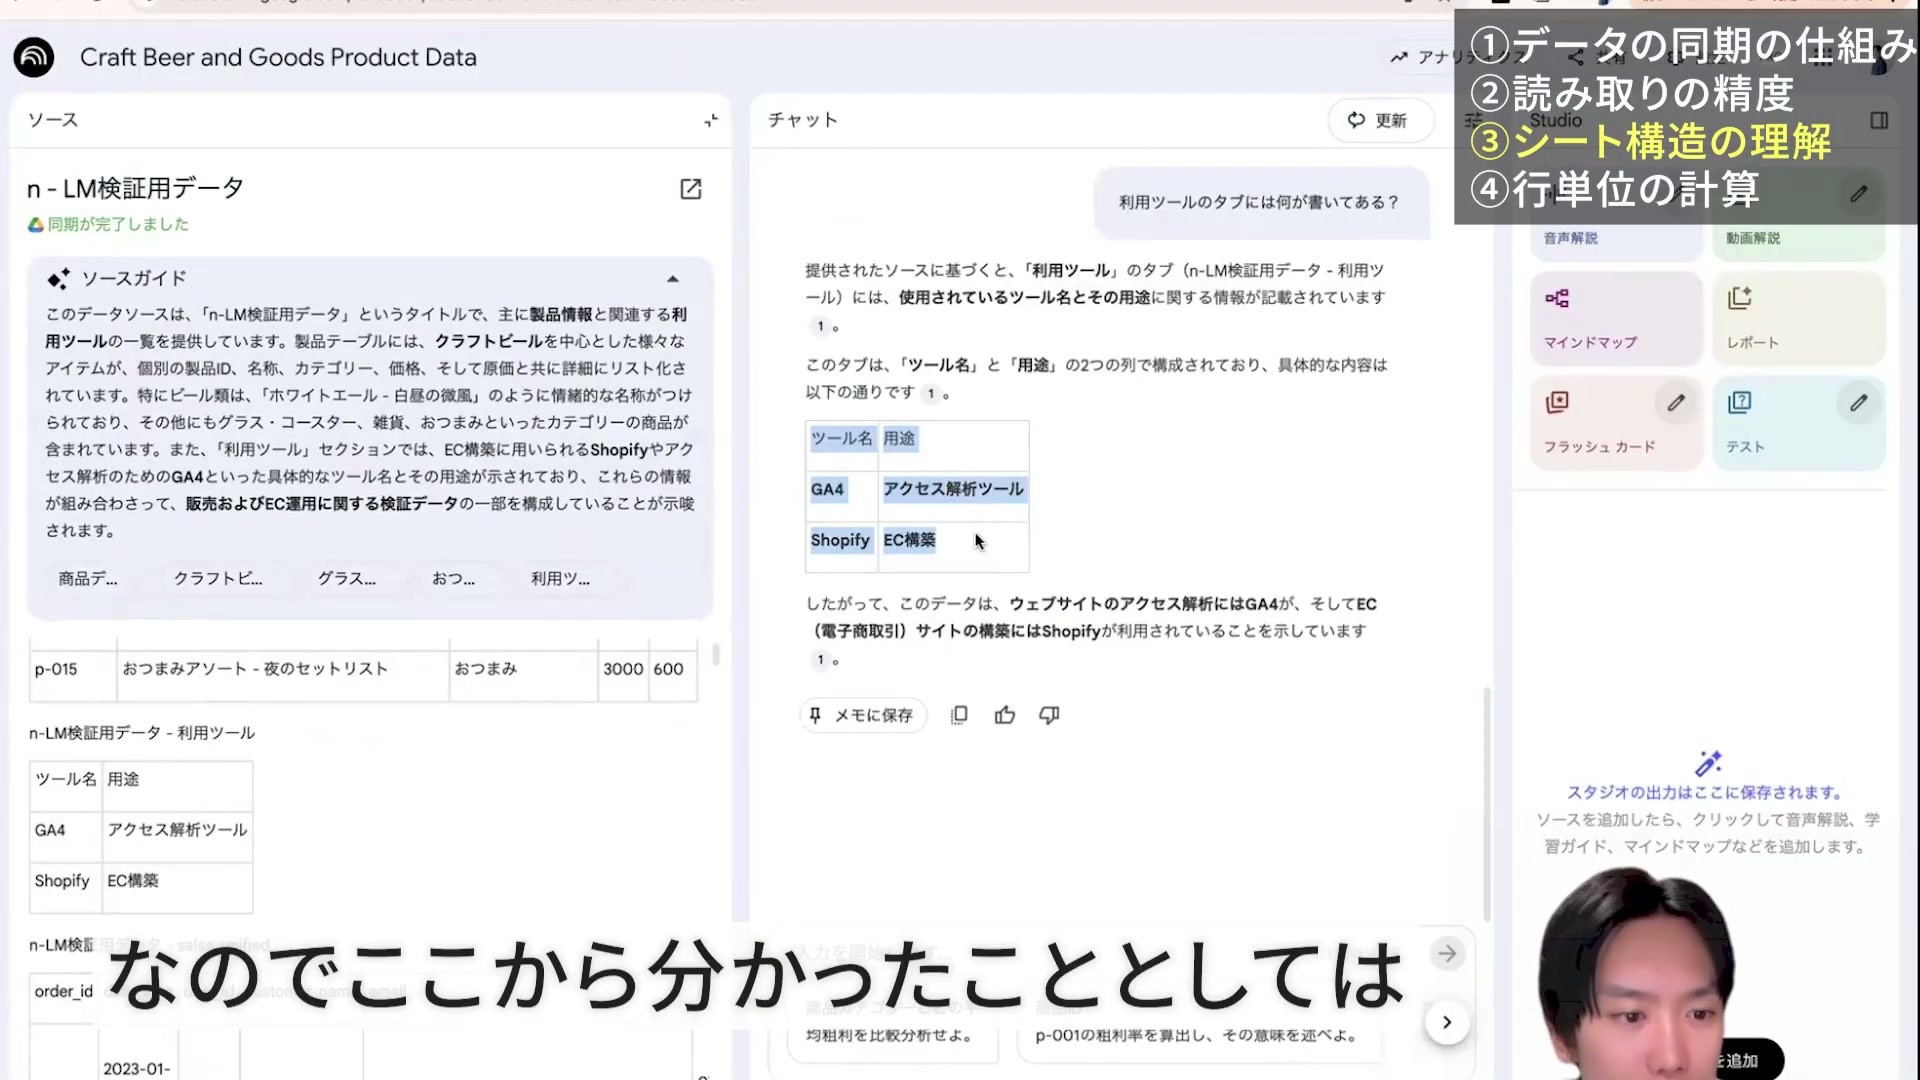This screenshot has height=1080, width=1920.
Task: Click the ソースガイド sparkle icon
Action: 58,279
